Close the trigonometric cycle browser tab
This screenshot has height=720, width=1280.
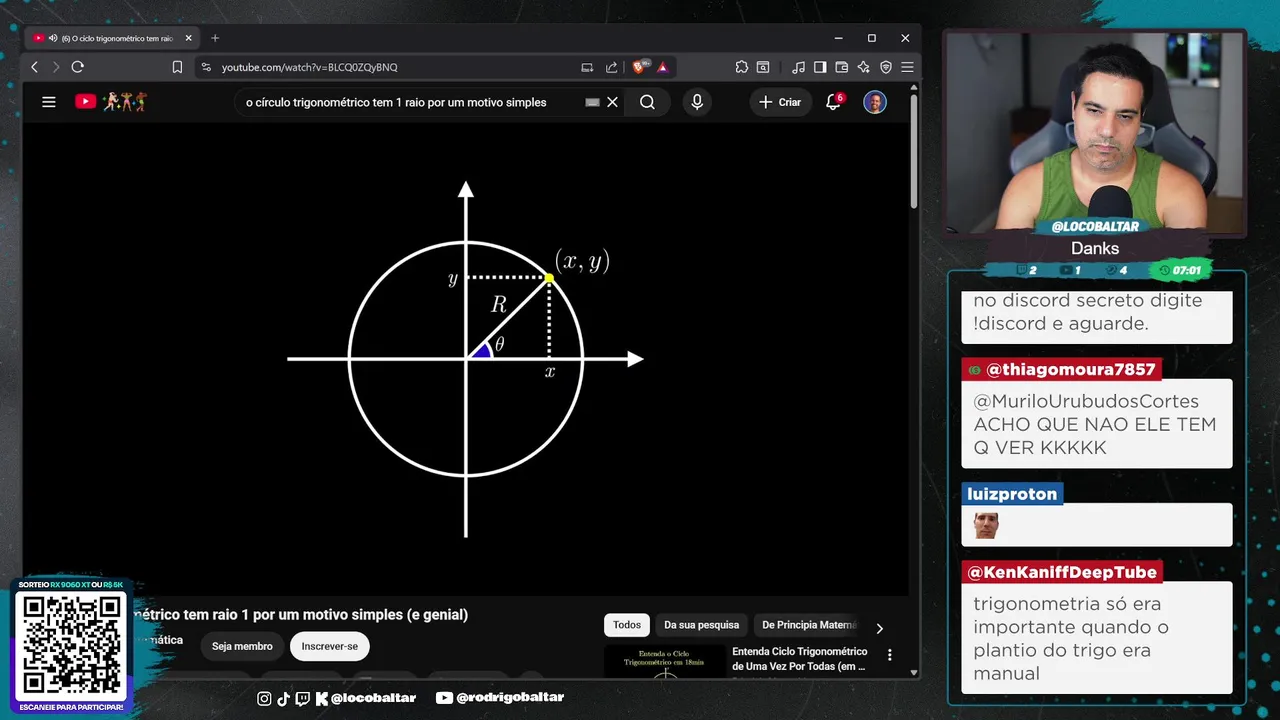tap(188, 38)
